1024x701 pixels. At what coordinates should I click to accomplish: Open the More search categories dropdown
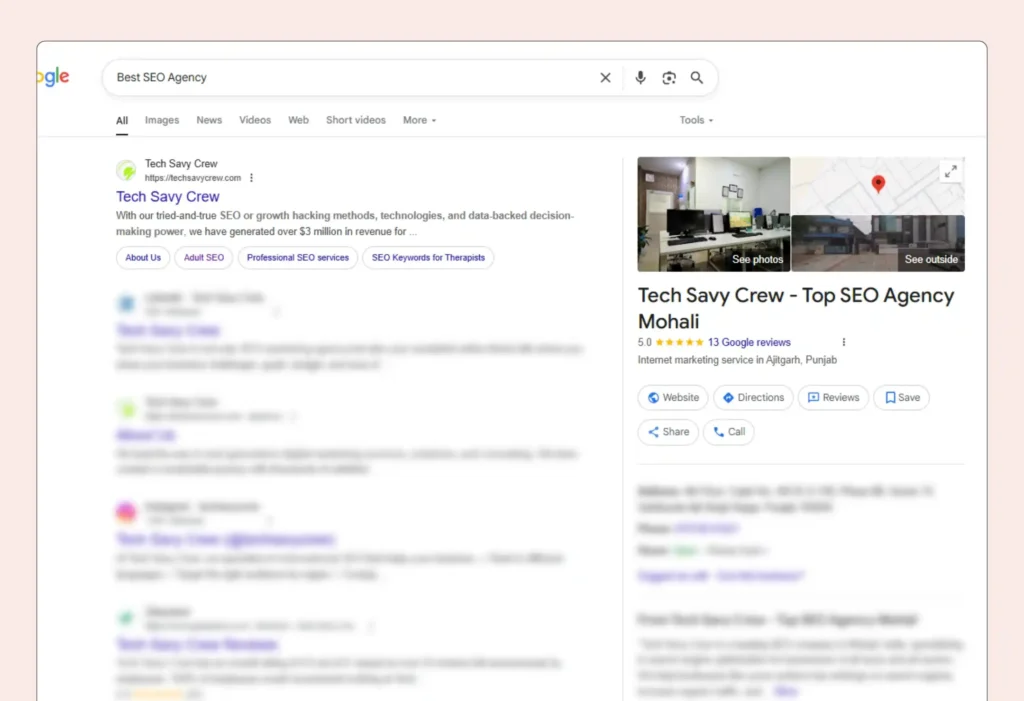pos(418,120)
